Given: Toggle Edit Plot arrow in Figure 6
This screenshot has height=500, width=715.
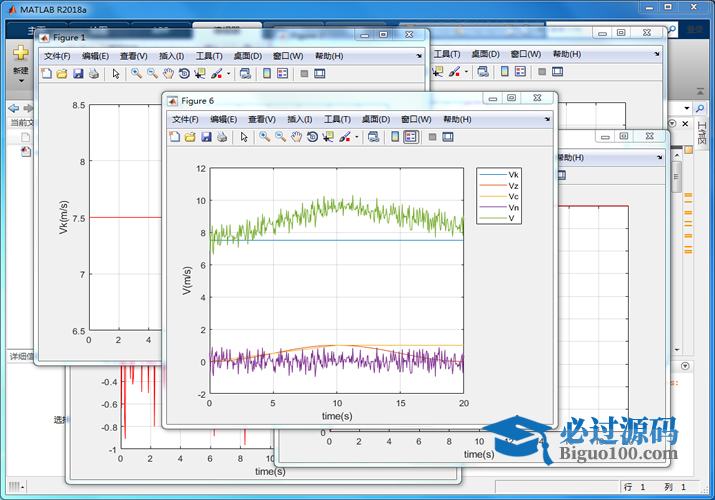Looking at the screenshot, I should click(x=244, y=137).
